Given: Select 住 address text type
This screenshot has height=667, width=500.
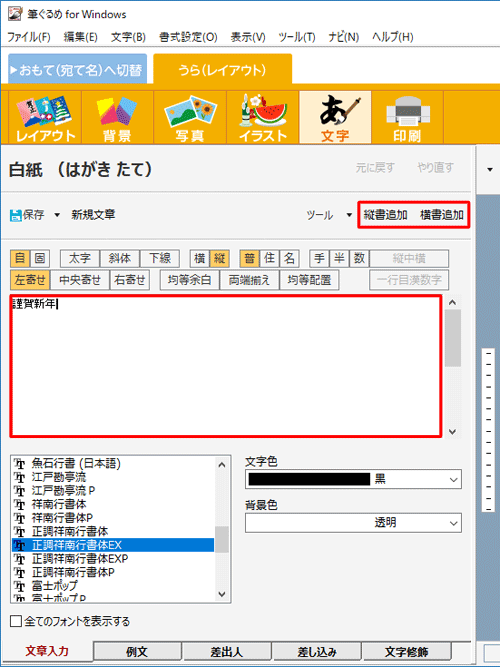Looking at the screenshot, I should pyautogui.click(x=269, y=258).
